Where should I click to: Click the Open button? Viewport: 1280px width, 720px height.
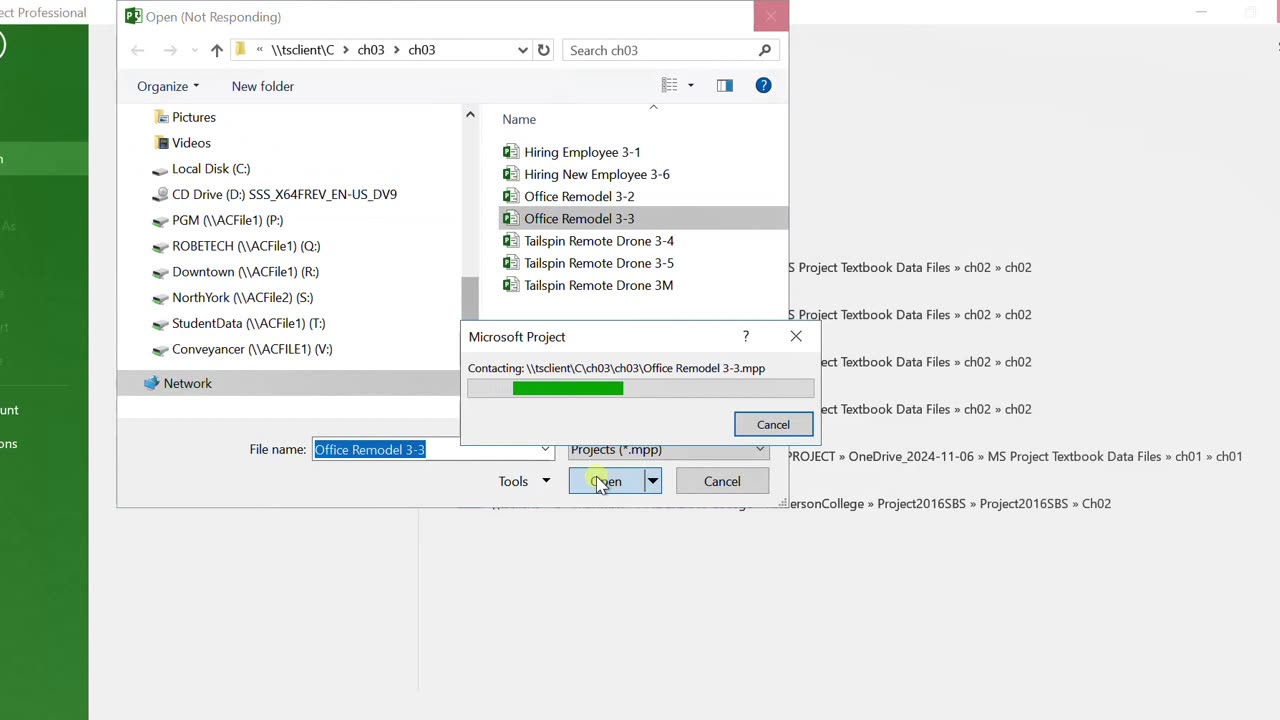(x=606, y=482)
